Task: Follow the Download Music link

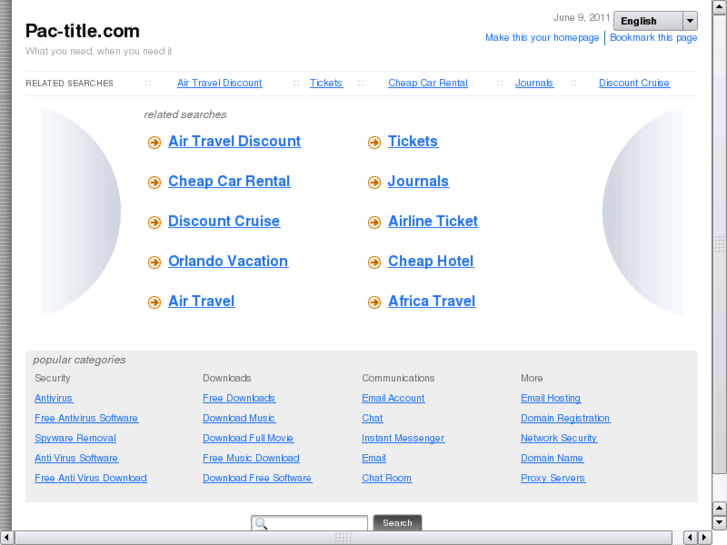Action: (x=239, y=418)
